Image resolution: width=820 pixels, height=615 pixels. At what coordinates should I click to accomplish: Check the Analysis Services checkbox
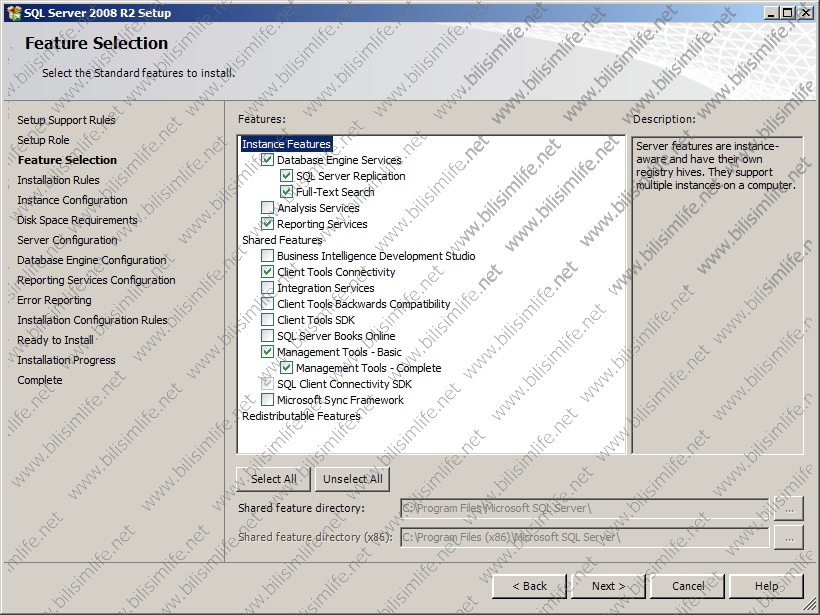(267, 208)
